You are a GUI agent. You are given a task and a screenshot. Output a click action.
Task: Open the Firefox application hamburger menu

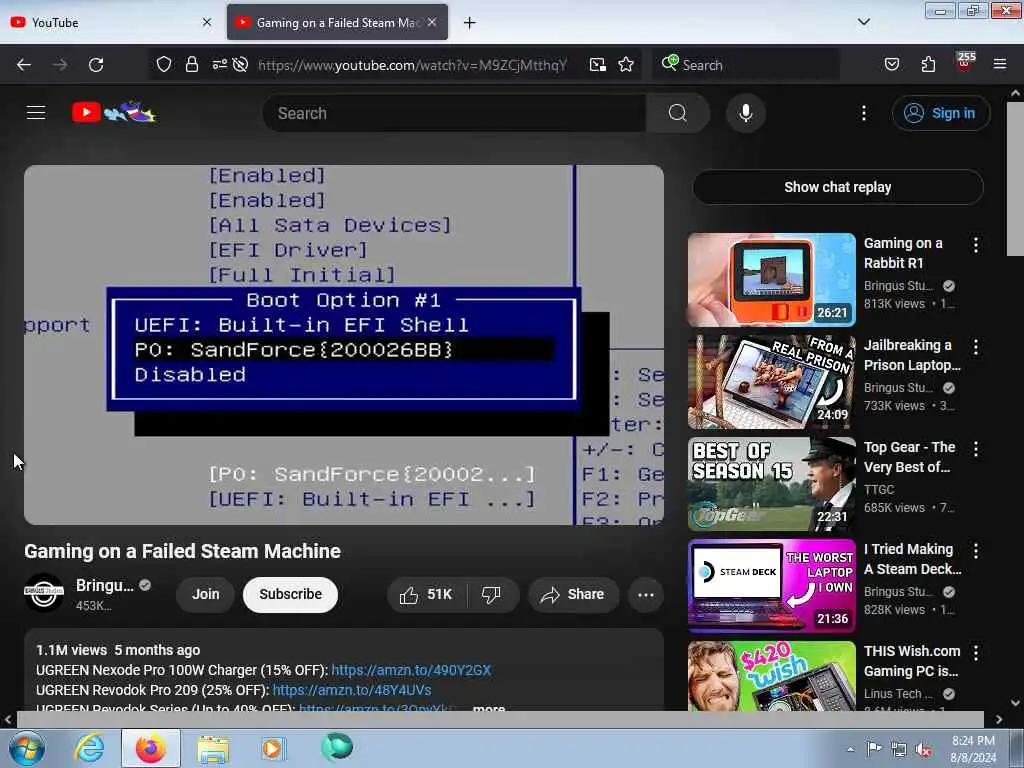click(x=999, y=64)
